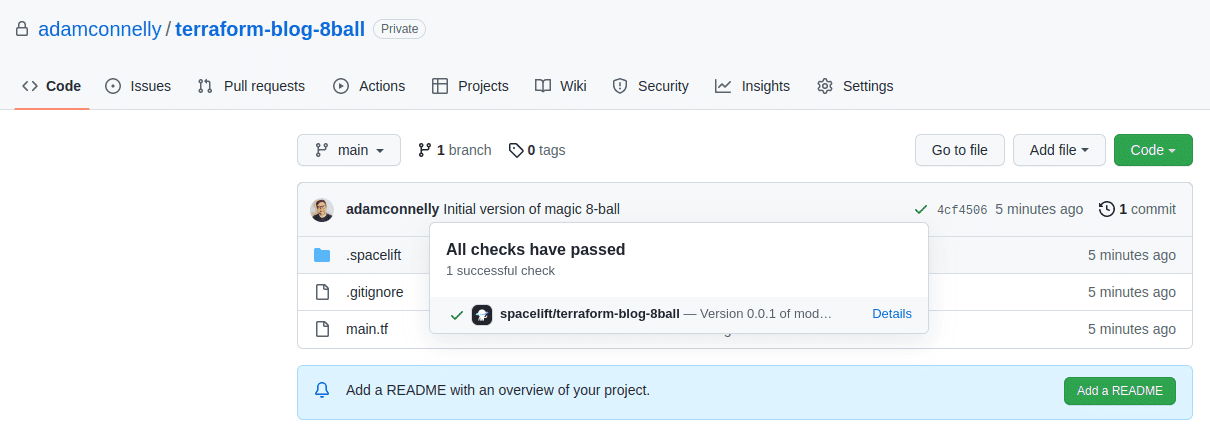
Task: Click the .gitignore file icon
Action: pos(322,292)
